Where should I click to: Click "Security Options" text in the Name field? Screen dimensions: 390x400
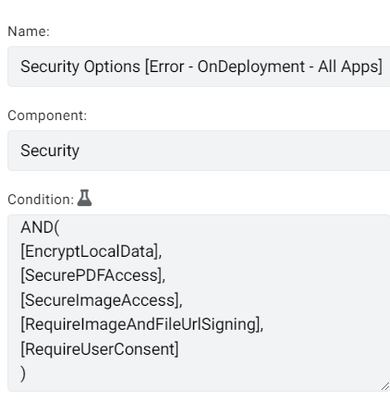[x=80, y=67]
